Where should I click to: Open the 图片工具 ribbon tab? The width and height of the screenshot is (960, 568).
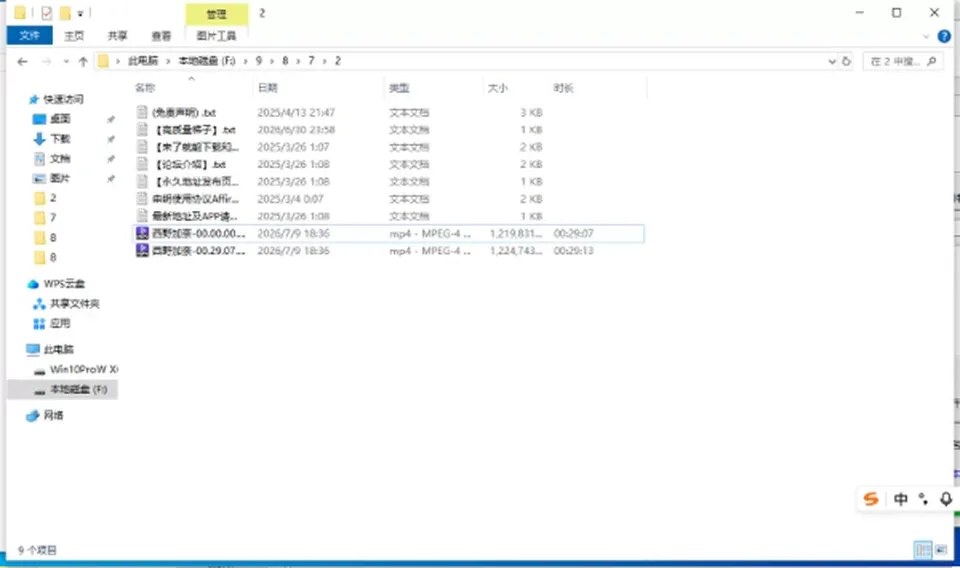pos(216,36)
